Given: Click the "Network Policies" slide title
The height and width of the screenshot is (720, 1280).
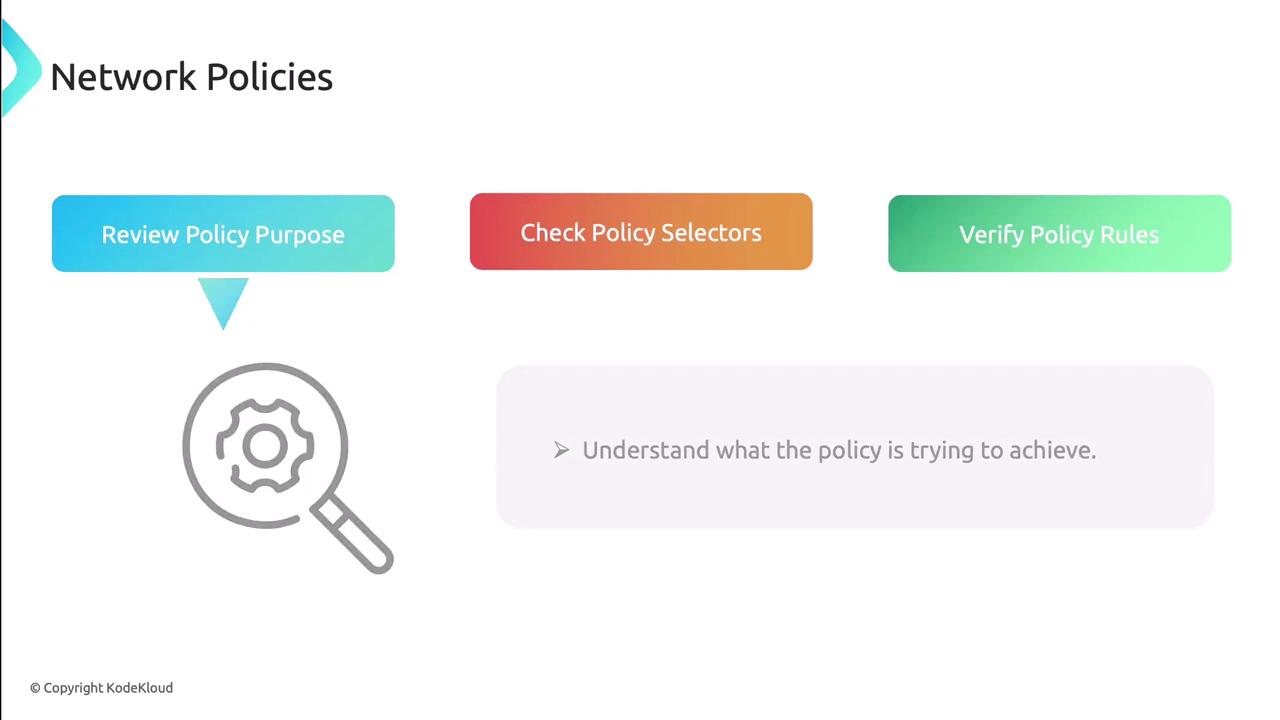Looking at the screenshot, I should point(191,77).
